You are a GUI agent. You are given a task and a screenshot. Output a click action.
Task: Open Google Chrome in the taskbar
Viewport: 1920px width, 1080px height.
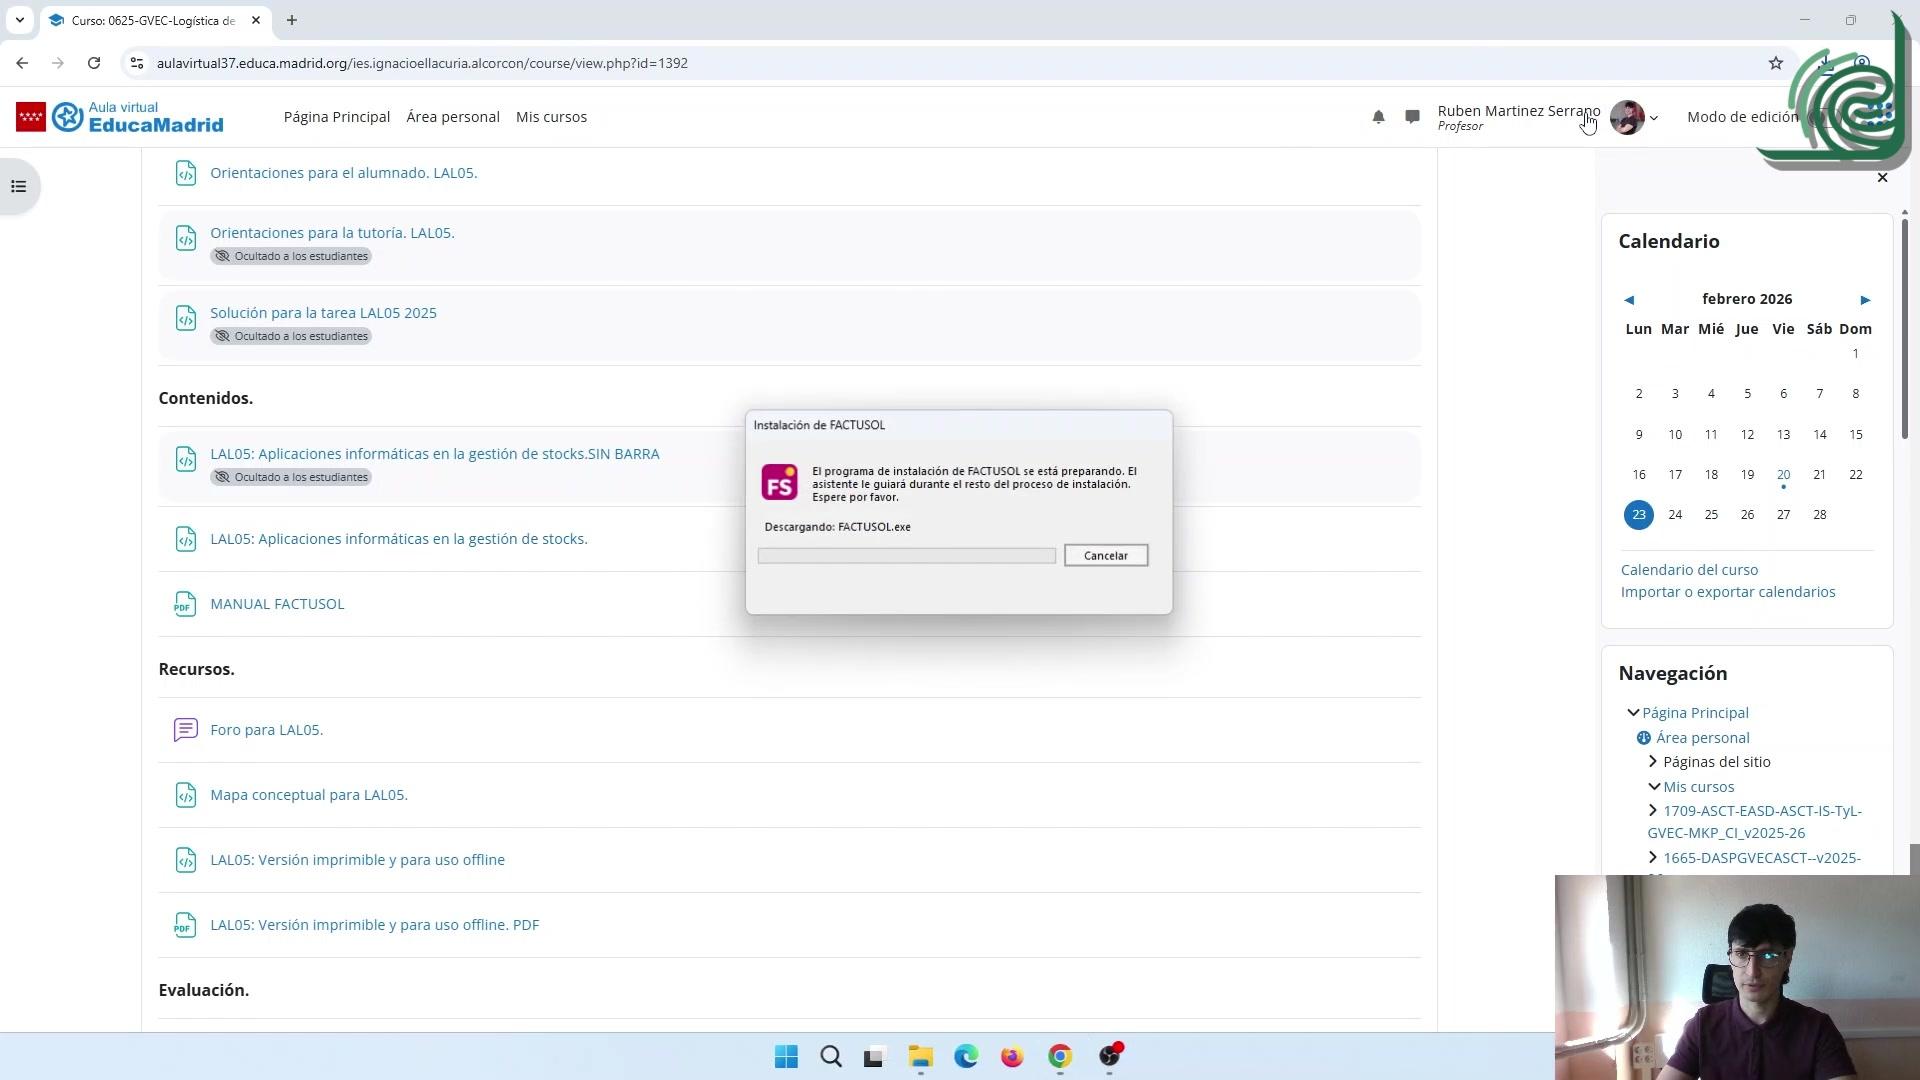tap(1060, 1056)
